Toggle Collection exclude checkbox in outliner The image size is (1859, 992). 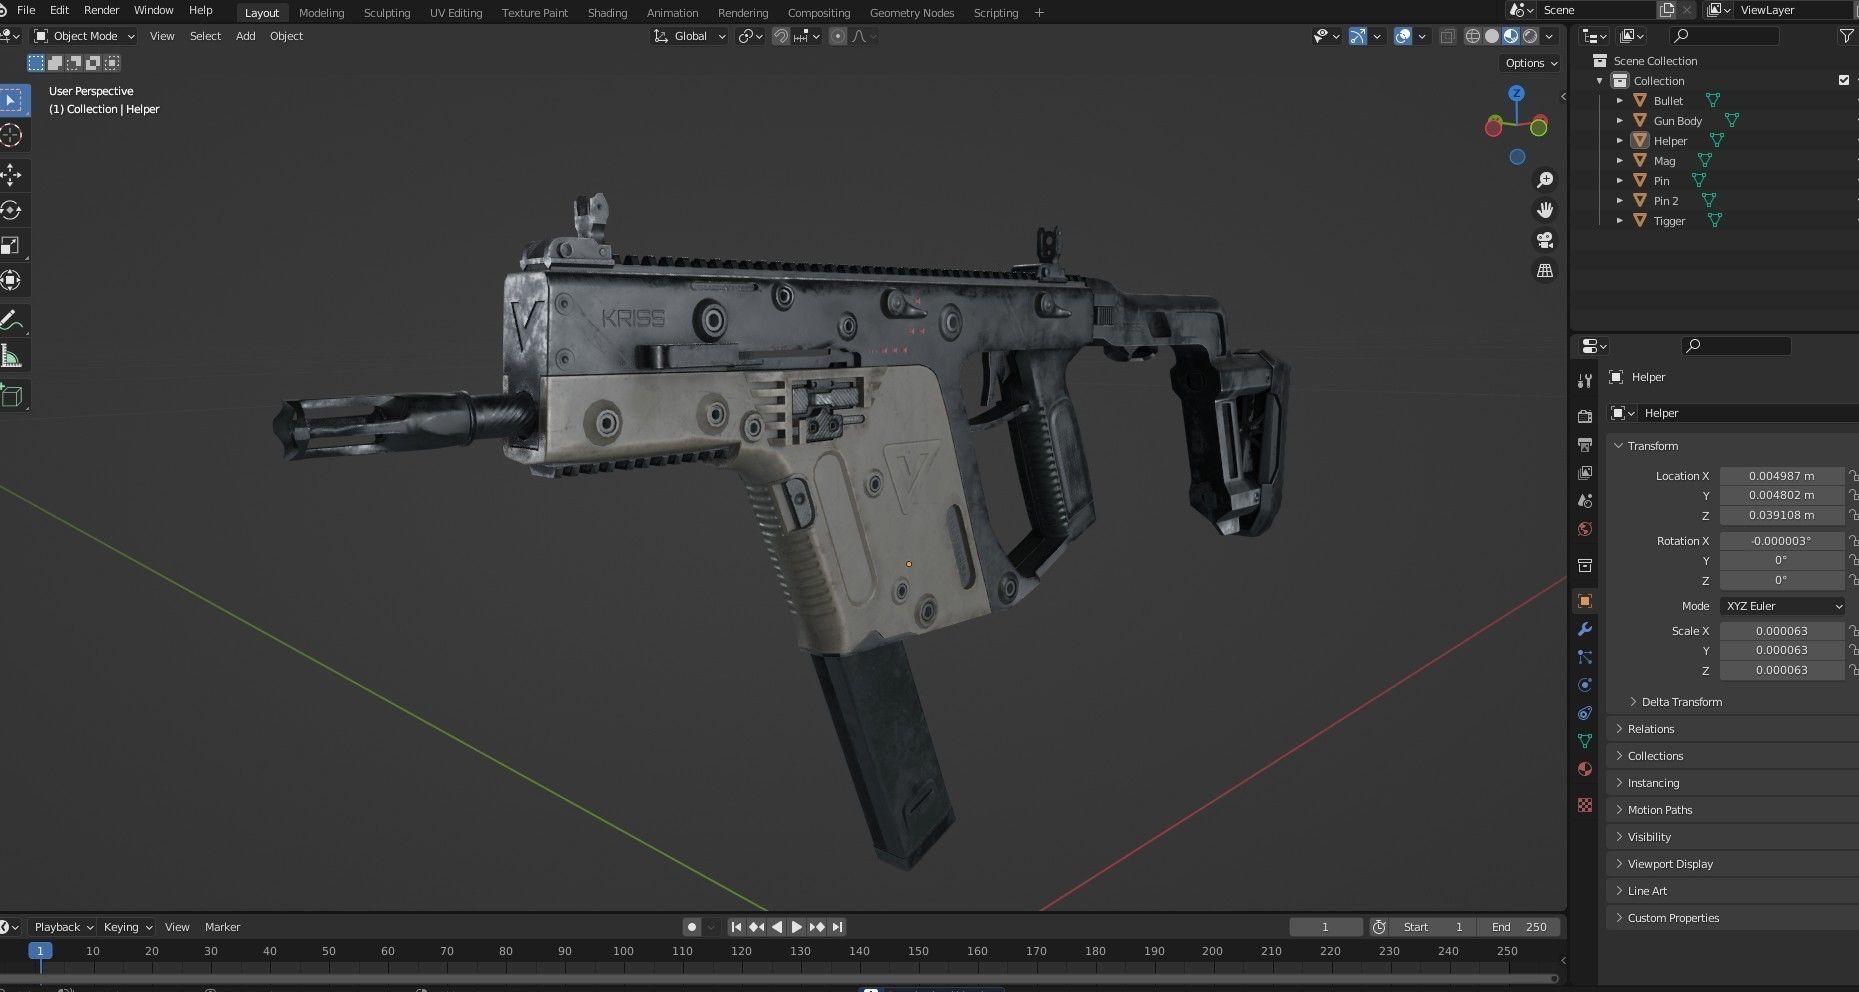pyautogui.click(x=1844, y=80)
